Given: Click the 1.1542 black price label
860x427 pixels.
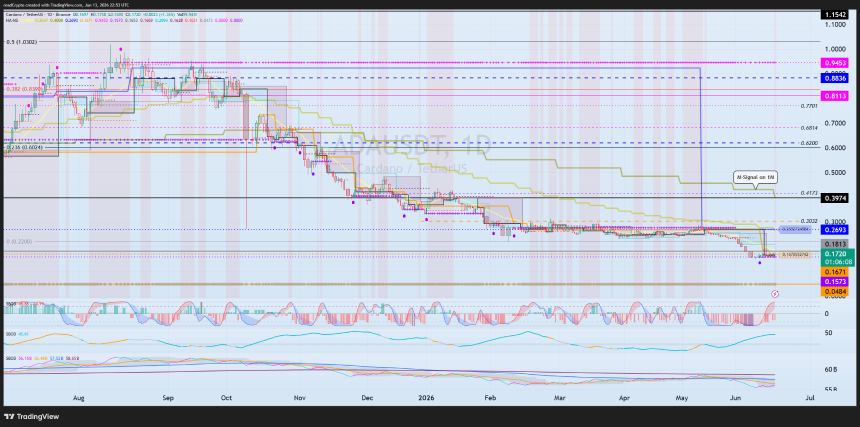Looking at the screenshot, I should pyautogui.click(x=835, y=16).
